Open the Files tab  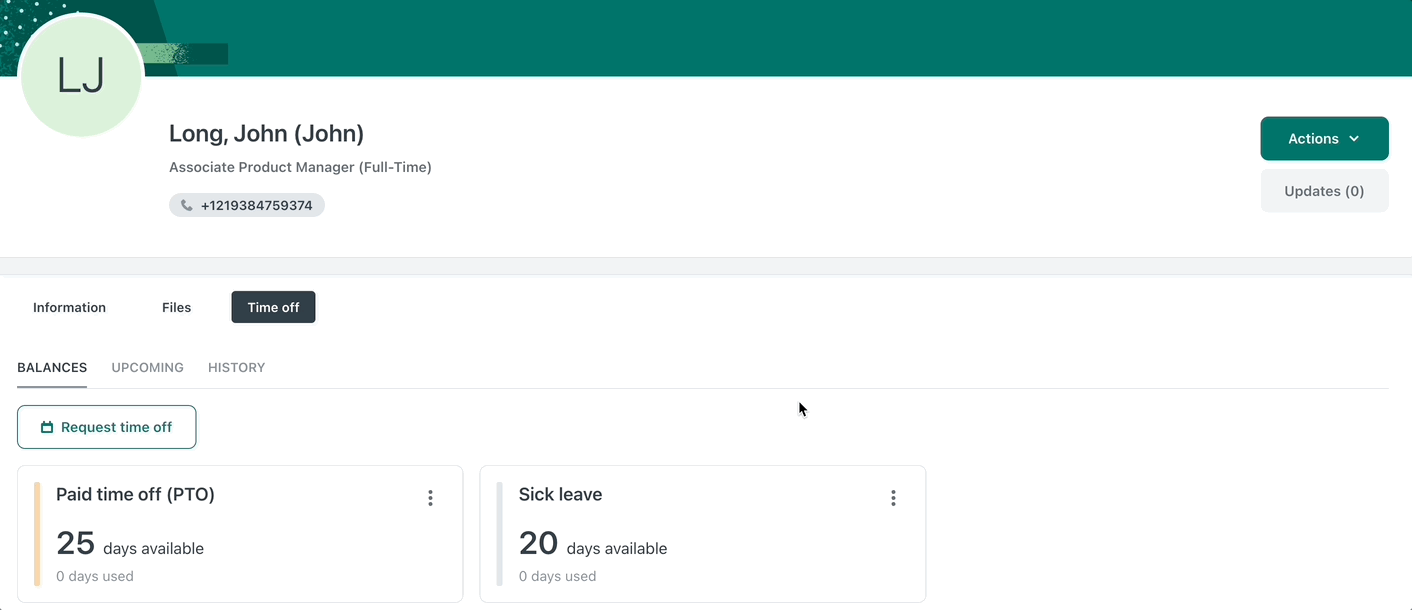coord(176,308)
